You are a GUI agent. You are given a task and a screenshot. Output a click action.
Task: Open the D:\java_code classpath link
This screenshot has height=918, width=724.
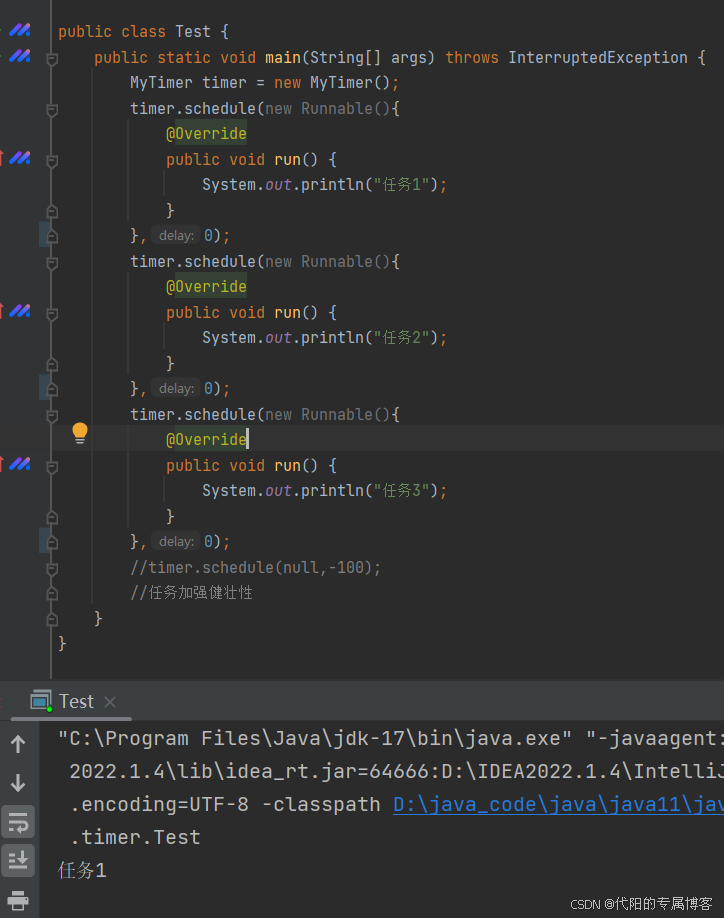(x=558, y=804)
